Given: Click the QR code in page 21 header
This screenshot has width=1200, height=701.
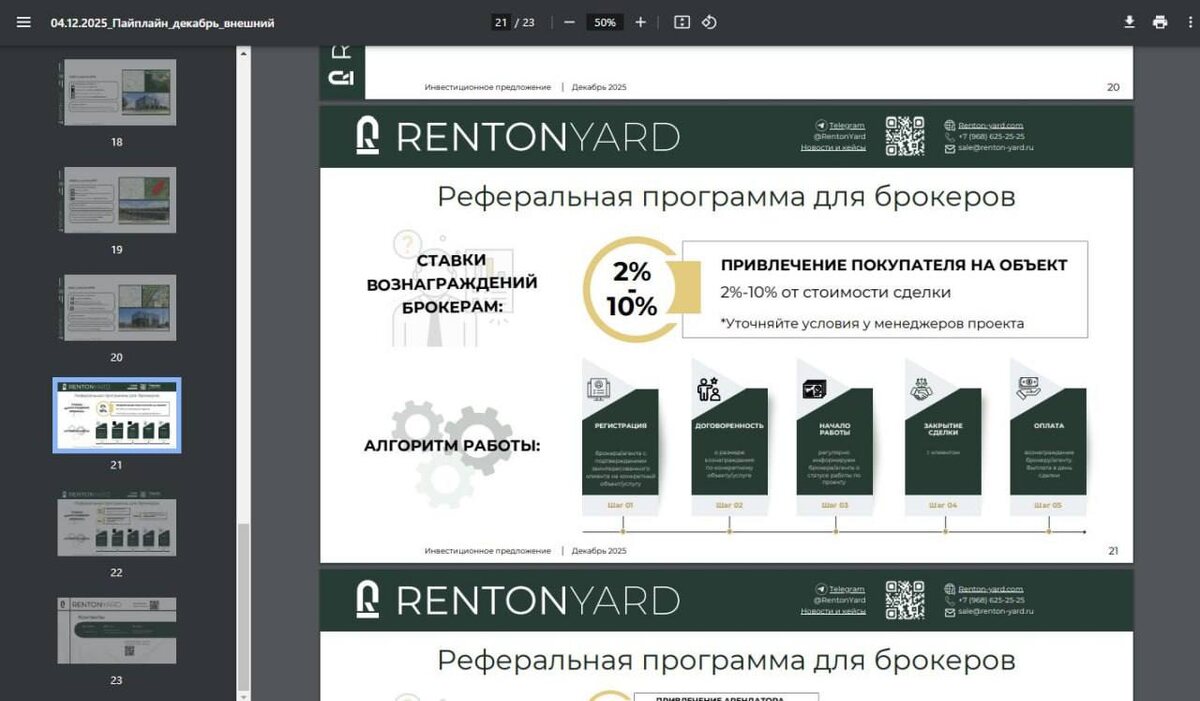Looking at the screenshot, I should click(x=905, y=136).
